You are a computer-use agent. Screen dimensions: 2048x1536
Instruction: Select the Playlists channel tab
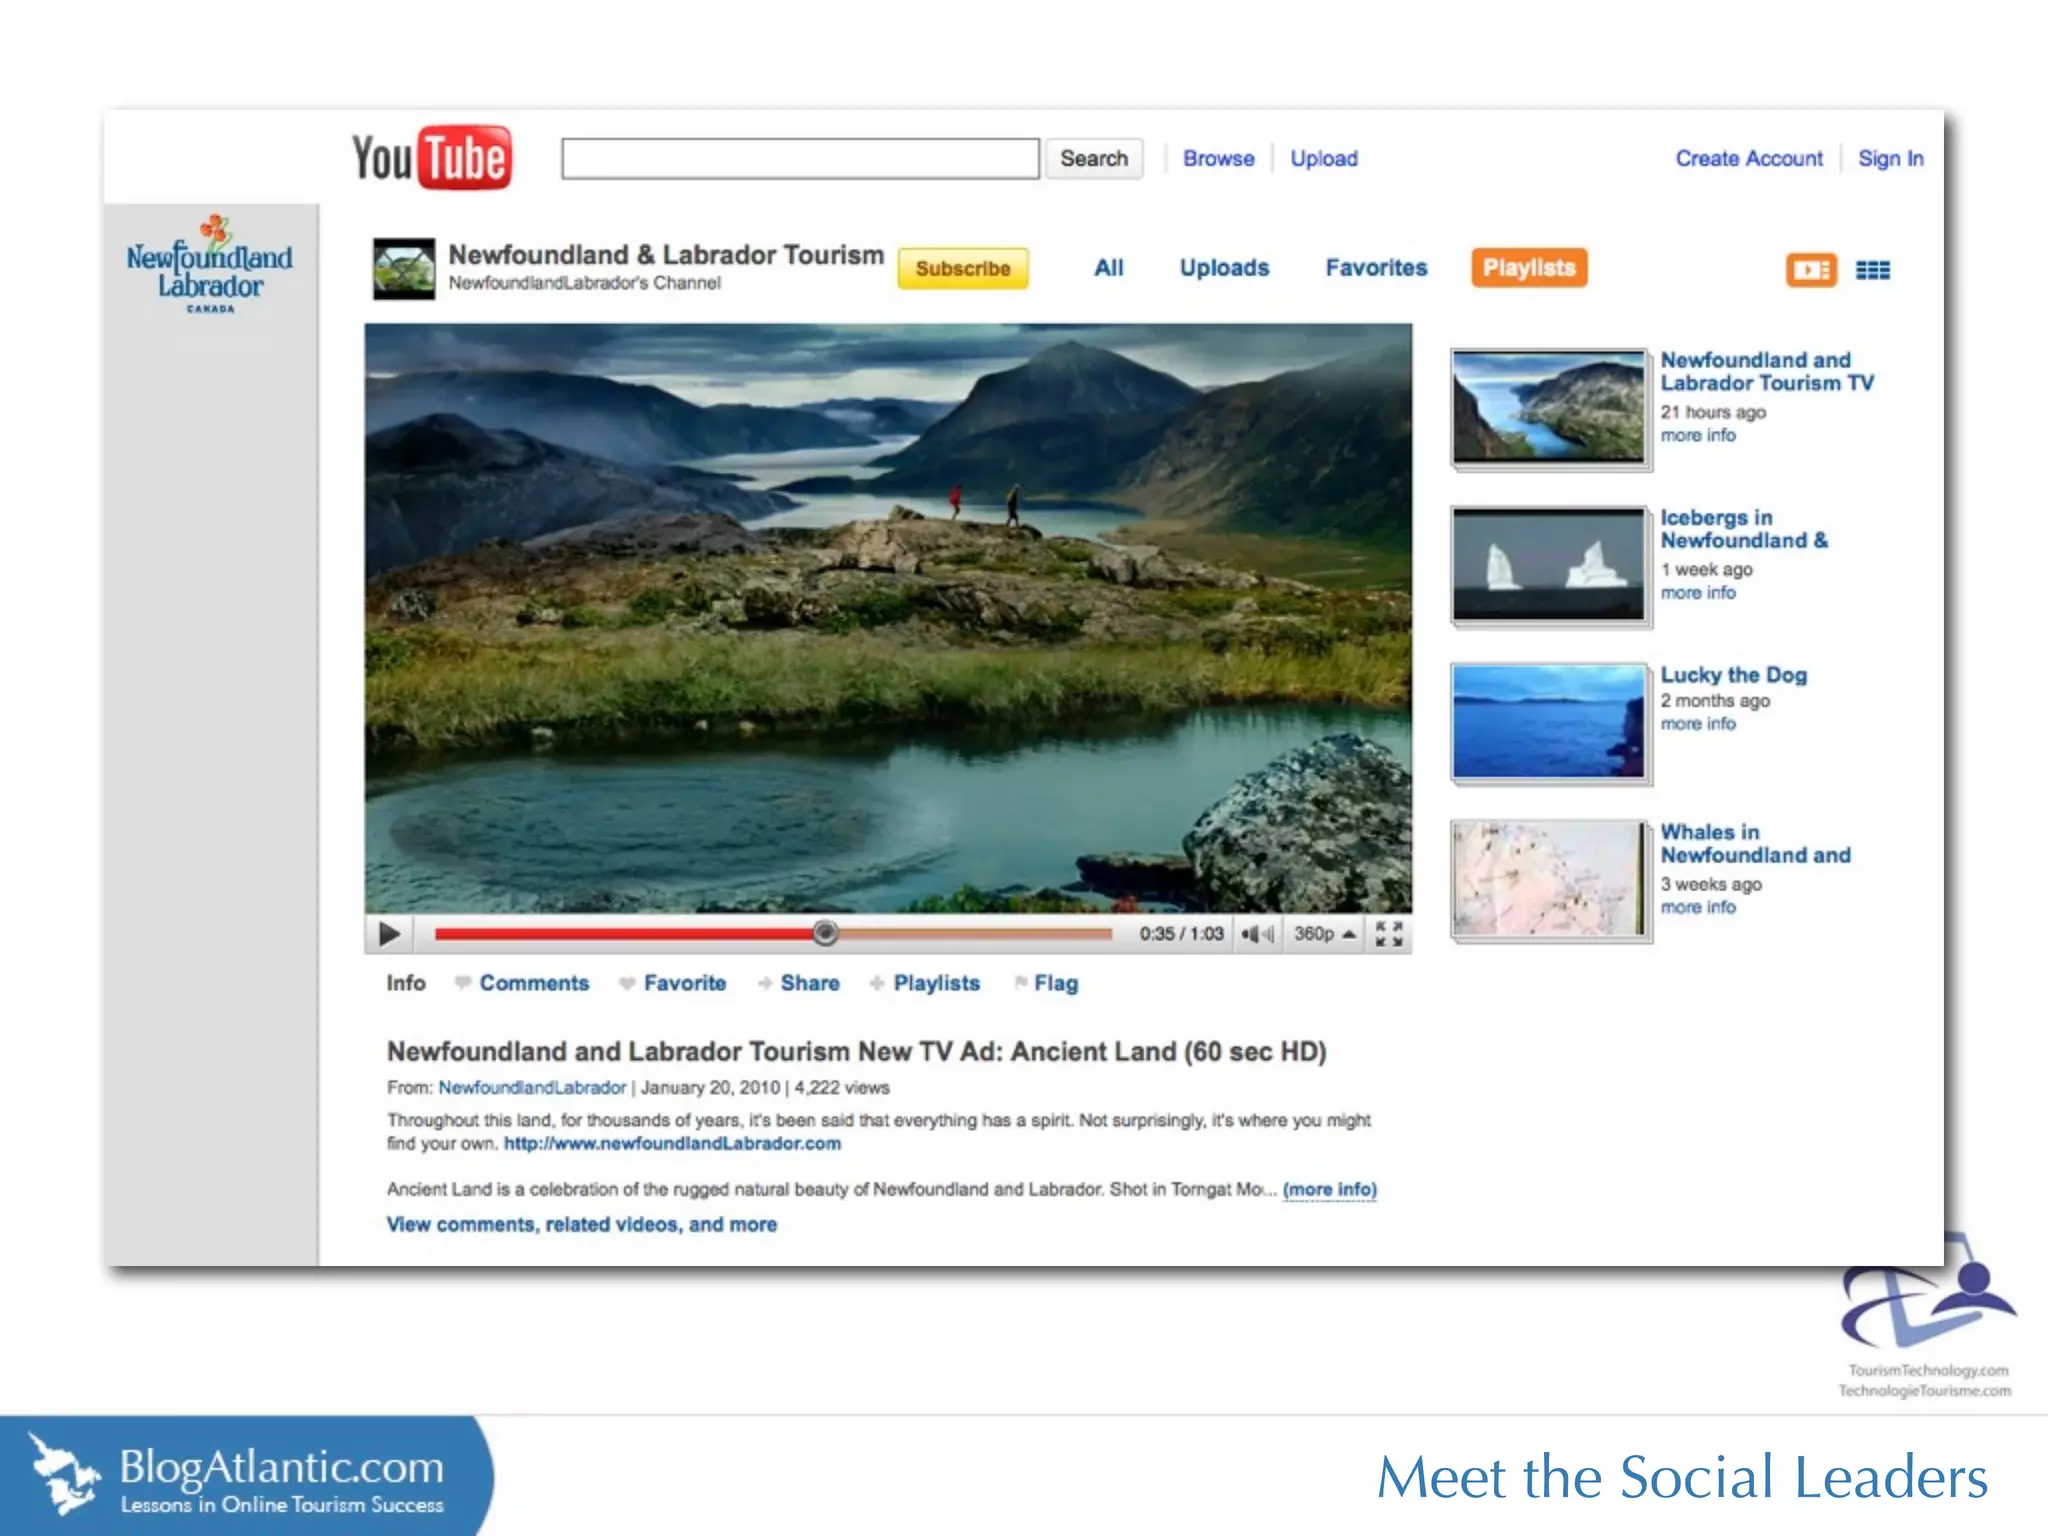[1528, 268]
